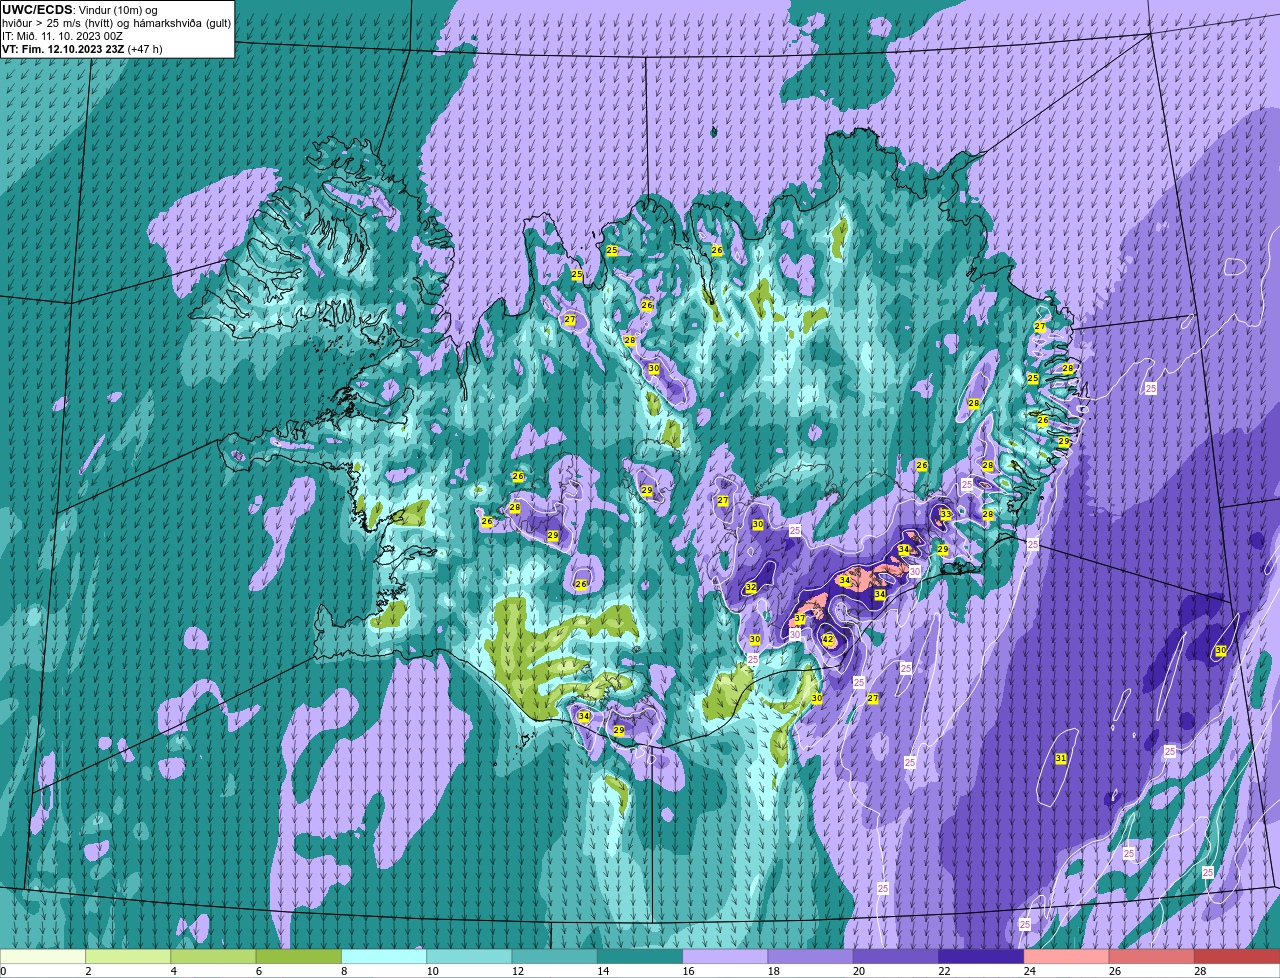Click the yellow max gust label 42

(828, 640)
